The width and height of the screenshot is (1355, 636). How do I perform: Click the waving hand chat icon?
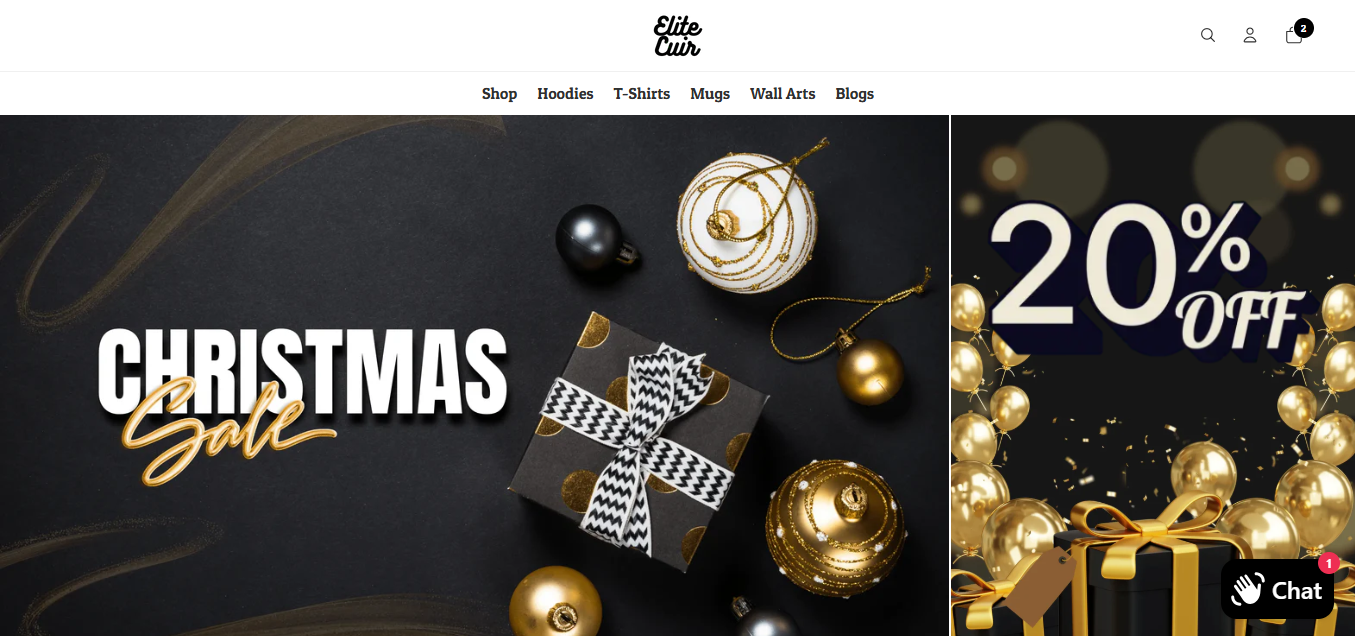(1247, 590)
